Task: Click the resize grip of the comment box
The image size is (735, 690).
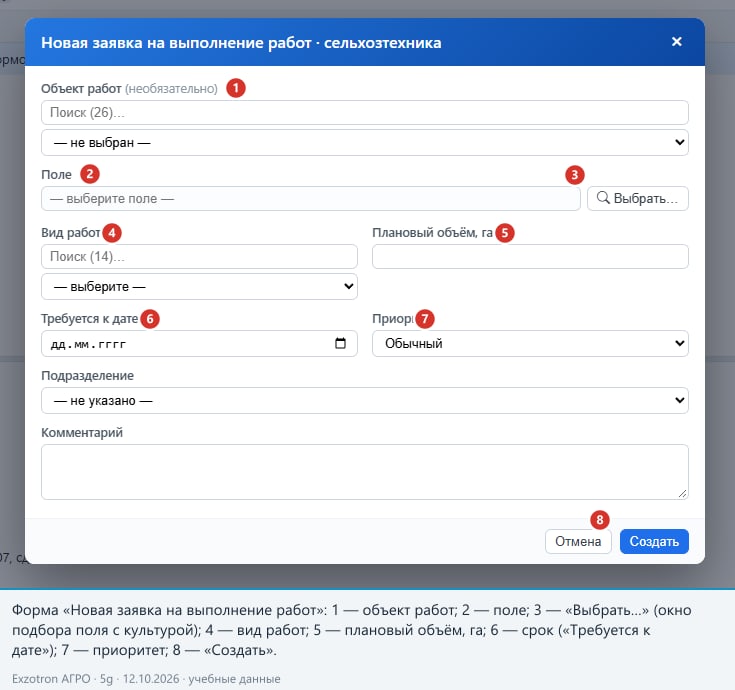Action: 682,494
